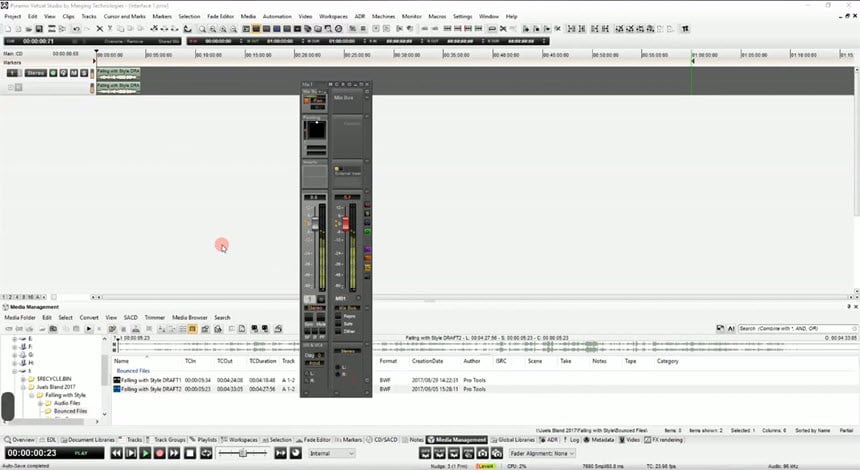Viewport: 860px width, 471px height.
Task: Click the AI icon beside the search field
Action: 731,328
